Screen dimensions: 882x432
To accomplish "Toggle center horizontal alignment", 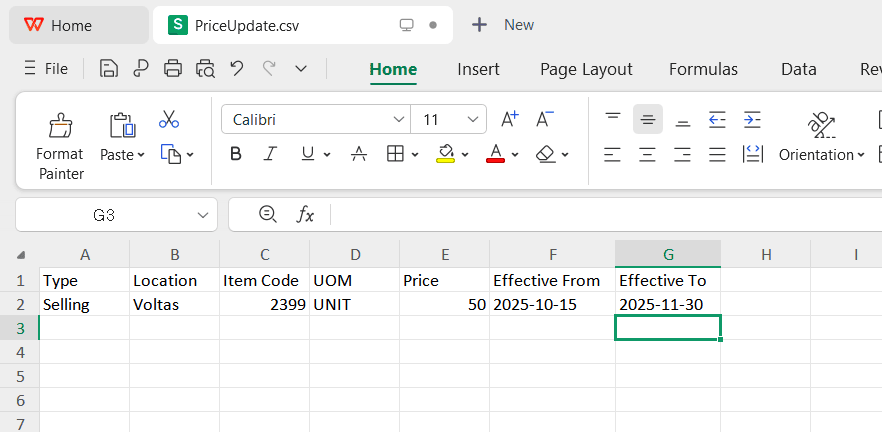I will pos(647,154).
